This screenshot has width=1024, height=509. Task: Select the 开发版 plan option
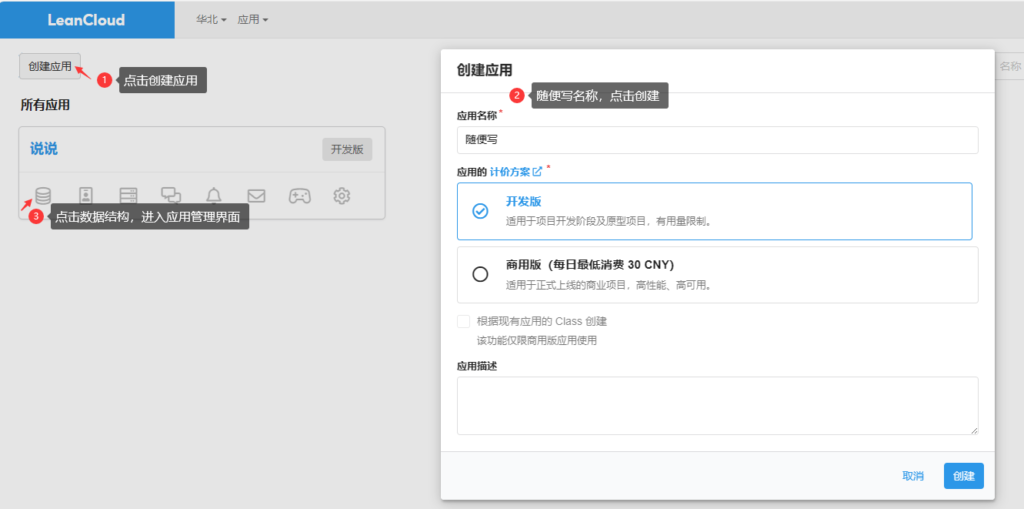[x=480, y=211]
